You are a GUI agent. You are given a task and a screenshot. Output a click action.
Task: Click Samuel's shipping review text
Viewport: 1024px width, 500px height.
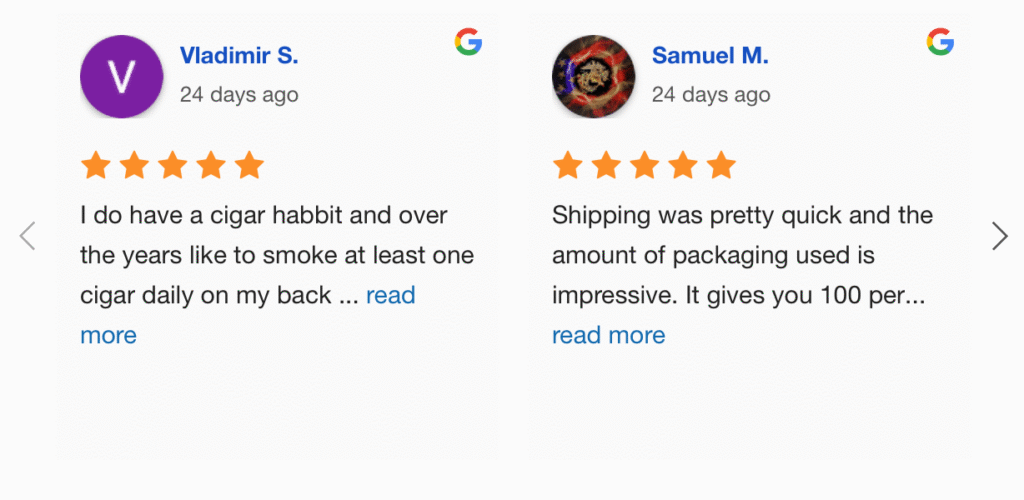tap(740, 255)
